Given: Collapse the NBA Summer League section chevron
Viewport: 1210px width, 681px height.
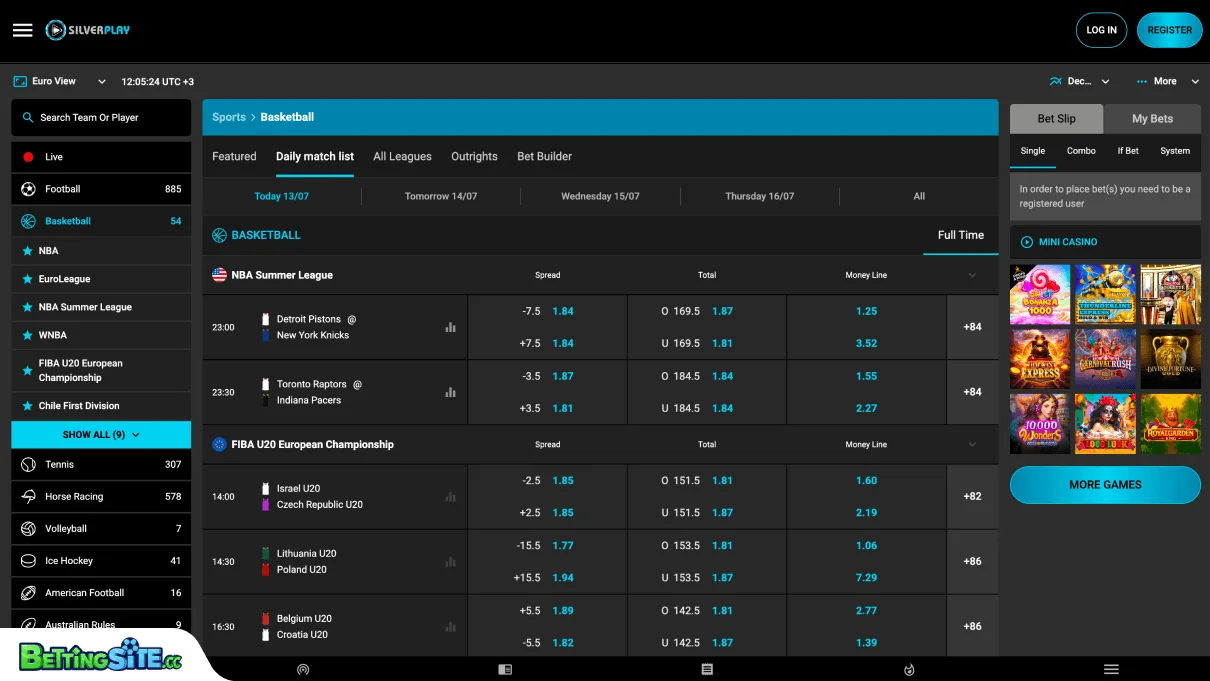Looking at the screenshot, I should tap(972, 275).
